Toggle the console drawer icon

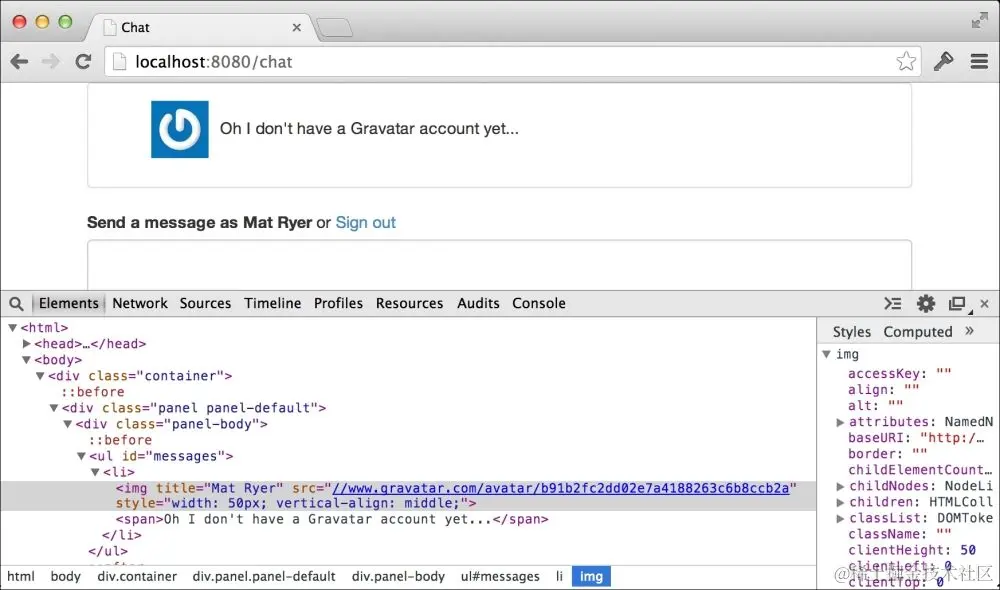coord(893,303)
